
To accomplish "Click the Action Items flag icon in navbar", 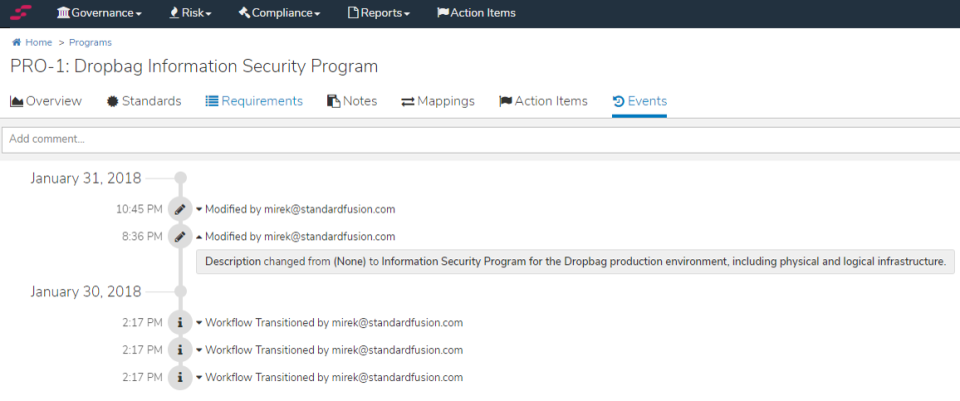I will 443,13.
